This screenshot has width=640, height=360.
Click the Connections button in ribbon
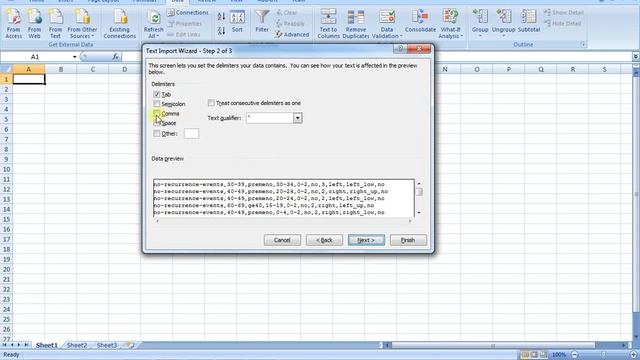coord(188,13)
